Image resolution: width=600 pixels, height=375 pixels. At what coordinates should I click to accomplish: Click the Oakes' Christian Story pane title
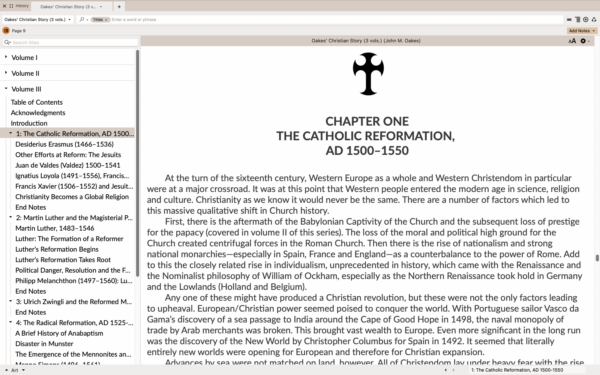pyautogui.click(x=366, y=41)
